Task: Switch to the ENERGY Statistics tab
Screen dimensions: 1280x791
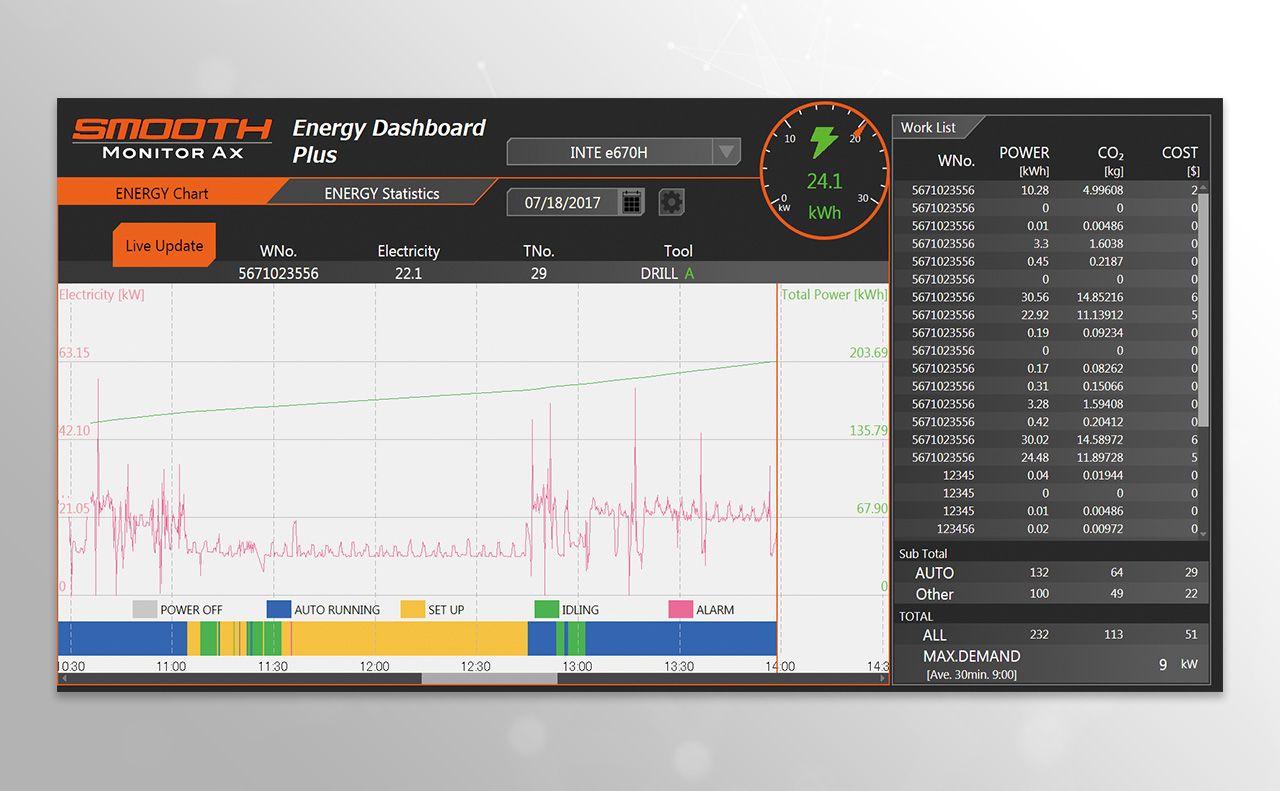Action: (383, 192)
